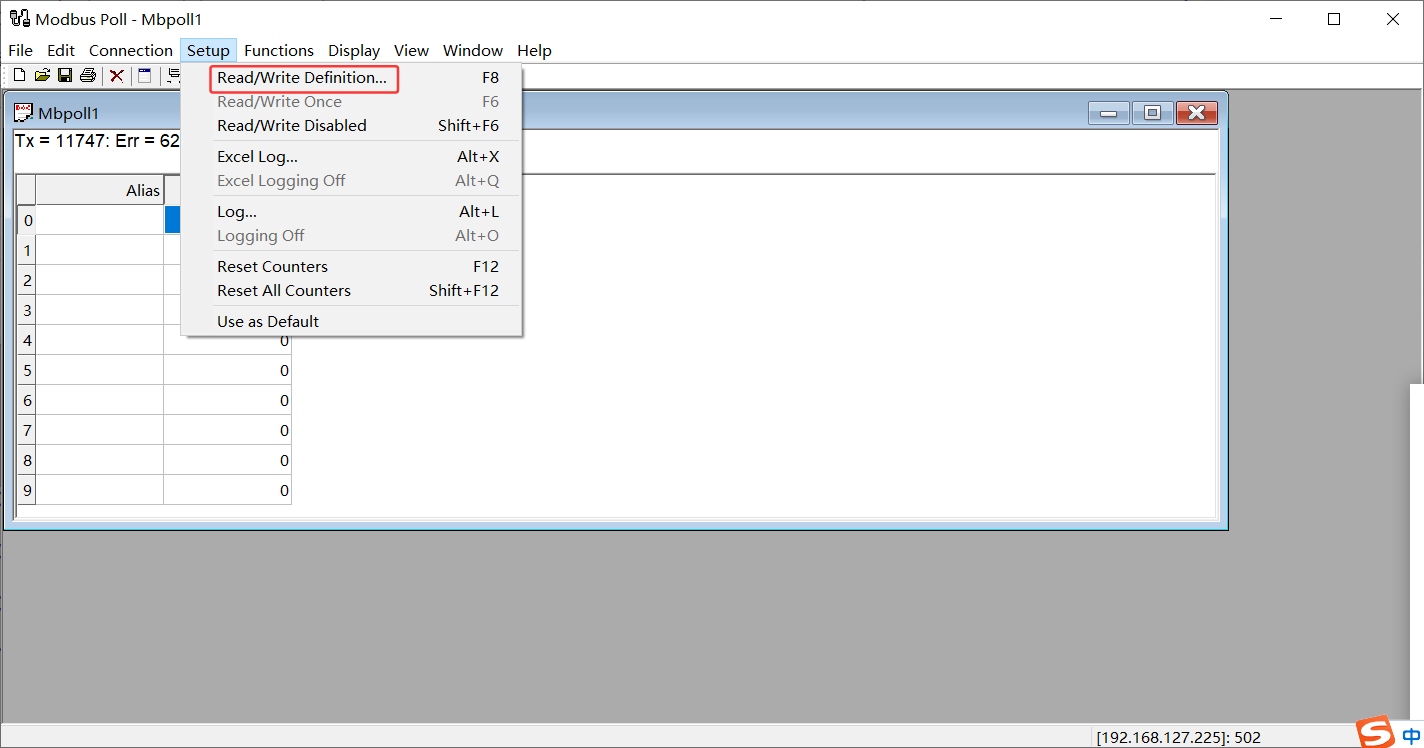Click the Alias cell in row 6
The height and width of the screenshot is (748, 1424).
[x=100, y=400]
